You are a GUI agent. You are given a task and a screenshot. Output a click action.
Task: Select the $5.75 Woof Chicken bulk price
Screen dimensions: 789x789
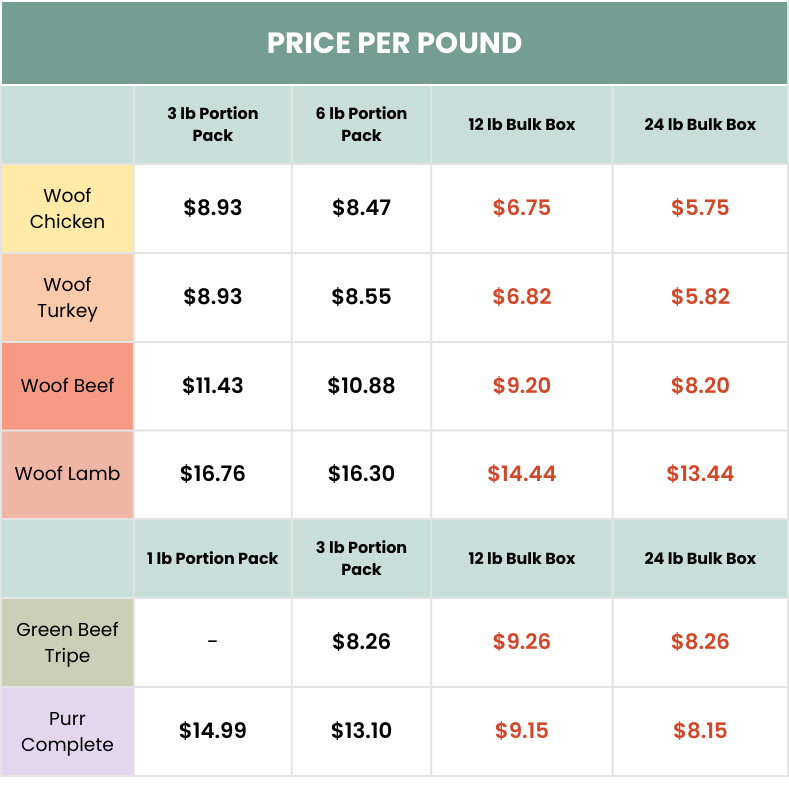[700, 208]
